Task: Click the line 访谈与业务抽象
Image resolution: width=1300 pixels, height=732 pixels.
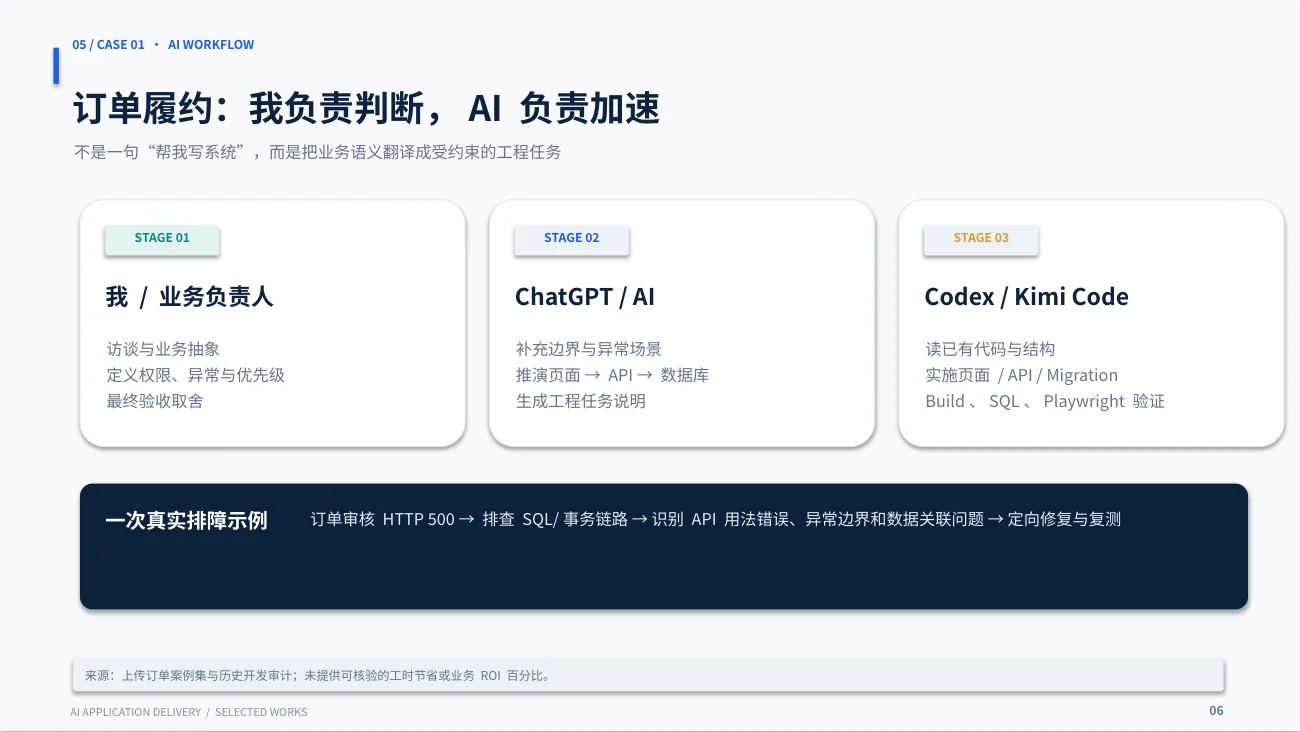Action: pyautogui.click(x=163, y=349)
